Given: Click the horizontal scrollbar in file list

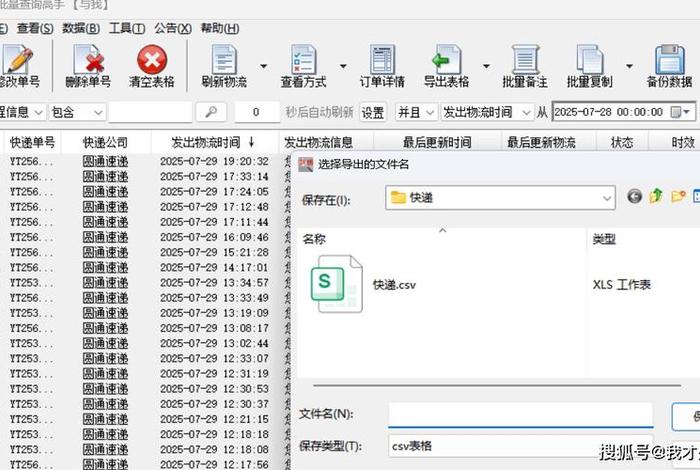Looking at the screenshot, I should [x=497, y=385].
